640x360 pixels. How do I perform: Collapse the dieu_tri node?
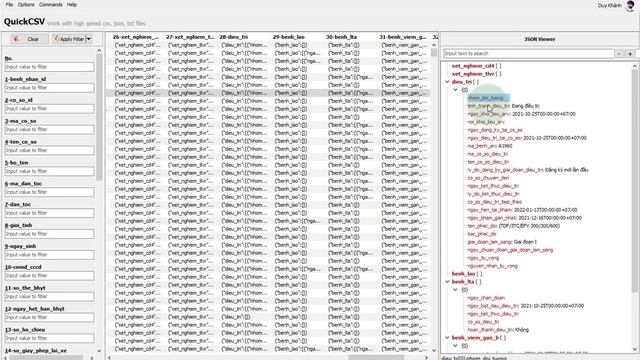pos(447,82)
